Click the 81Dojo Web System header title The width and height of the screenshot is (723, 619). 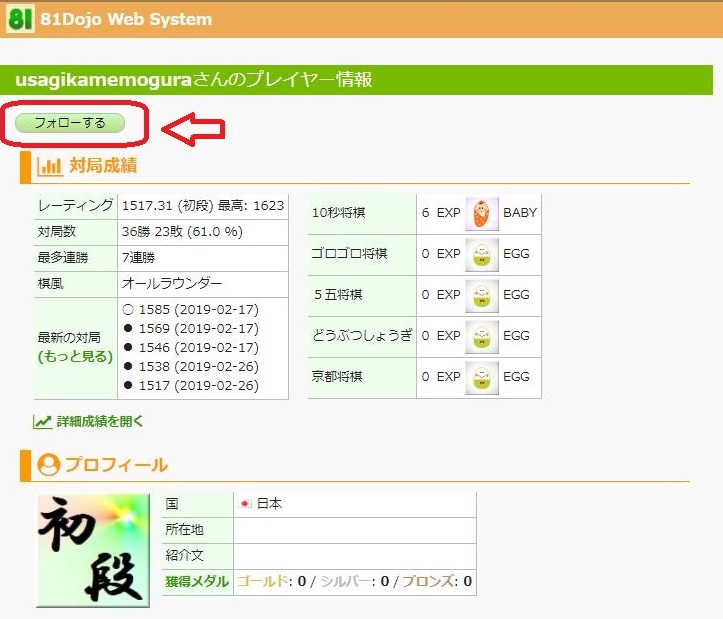coord(126,19)
